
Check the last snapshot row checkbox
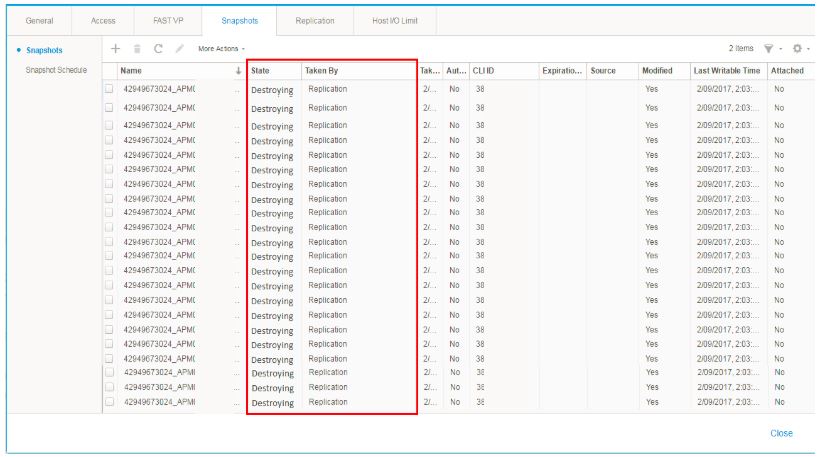click(109, 402)
